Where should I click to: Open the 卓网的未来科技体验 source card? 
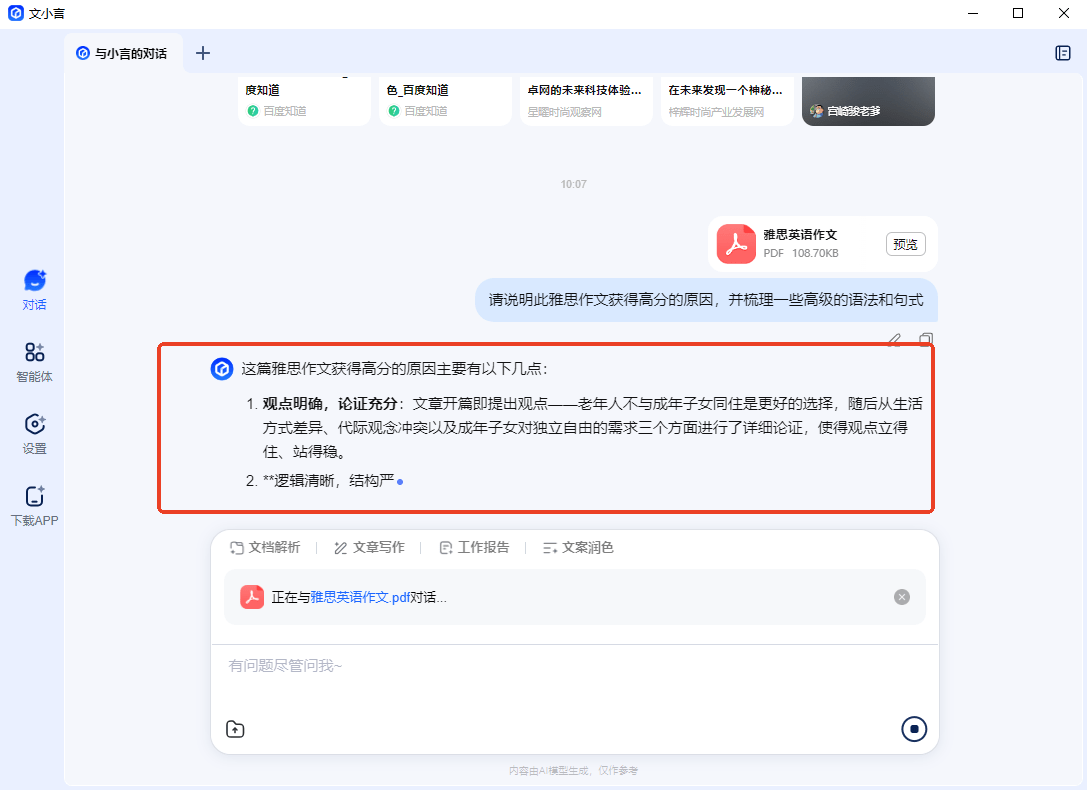point(586,100)
